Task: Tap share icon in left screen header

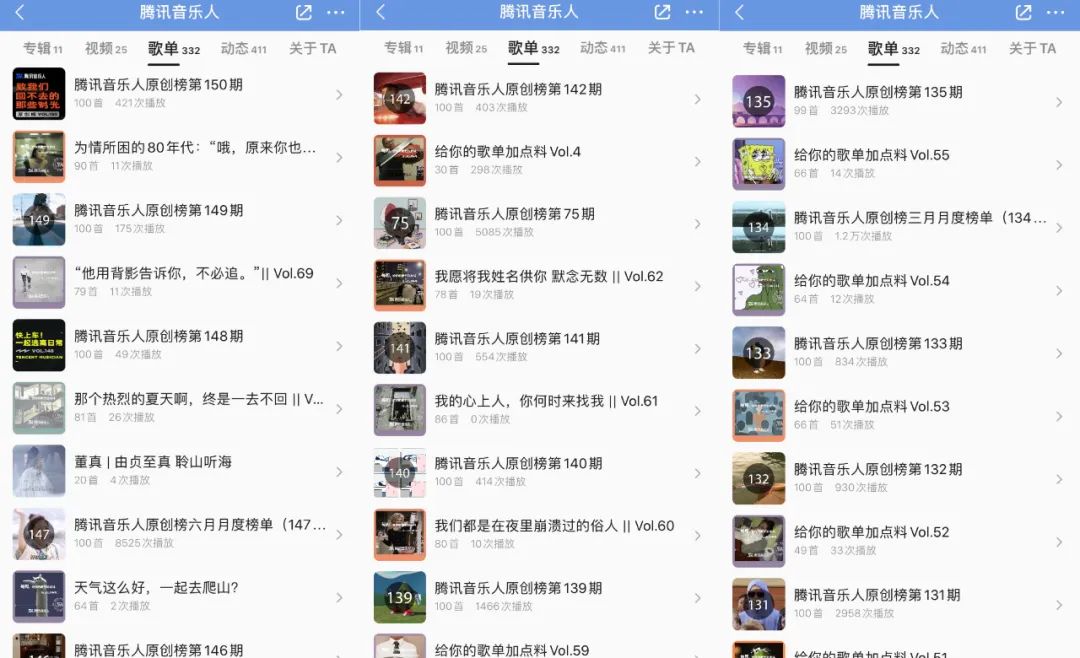Action: (x=304, y=12)
